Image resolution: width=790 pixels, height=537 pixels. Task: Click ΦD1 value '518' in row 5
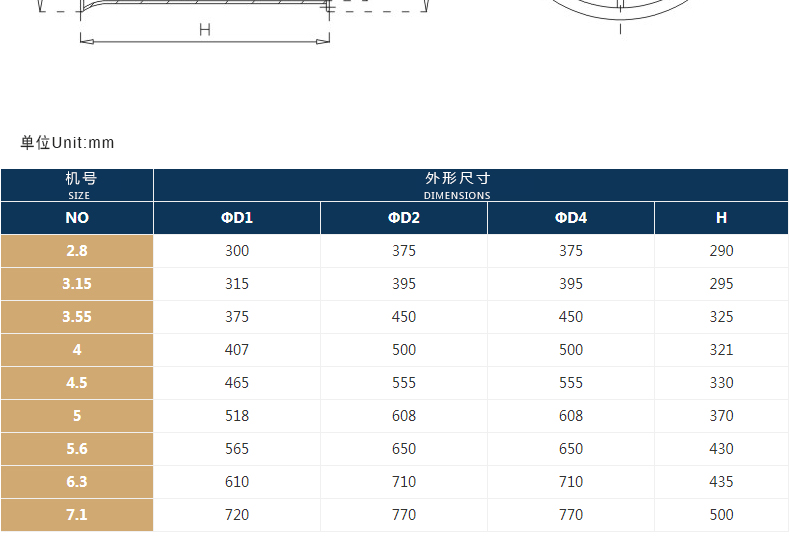pos(237,416)
